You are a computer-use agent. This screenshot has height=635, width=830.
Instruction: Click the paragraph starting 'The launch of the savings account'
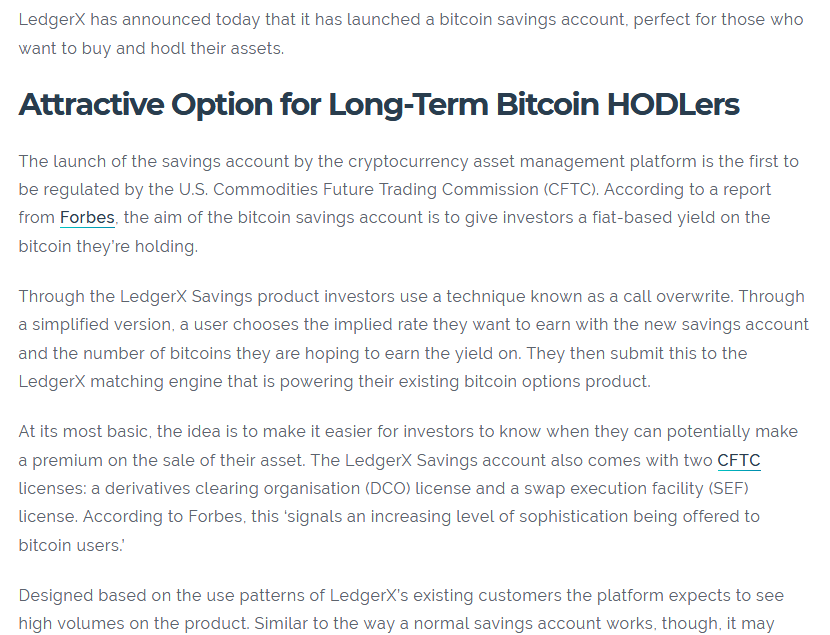408,204
